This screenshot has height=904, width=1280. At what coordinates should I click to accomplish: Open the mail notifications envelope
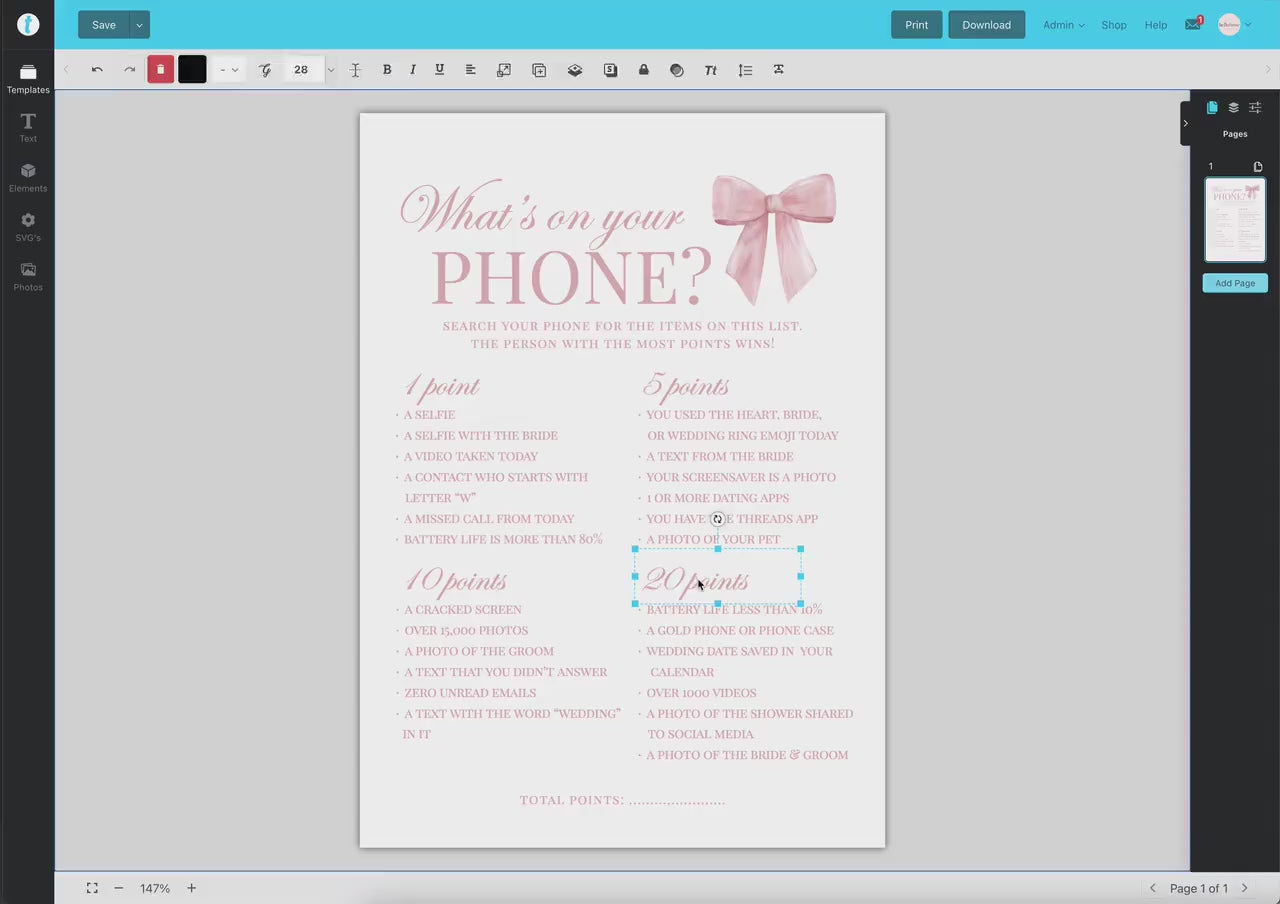tap(1192, 25)
